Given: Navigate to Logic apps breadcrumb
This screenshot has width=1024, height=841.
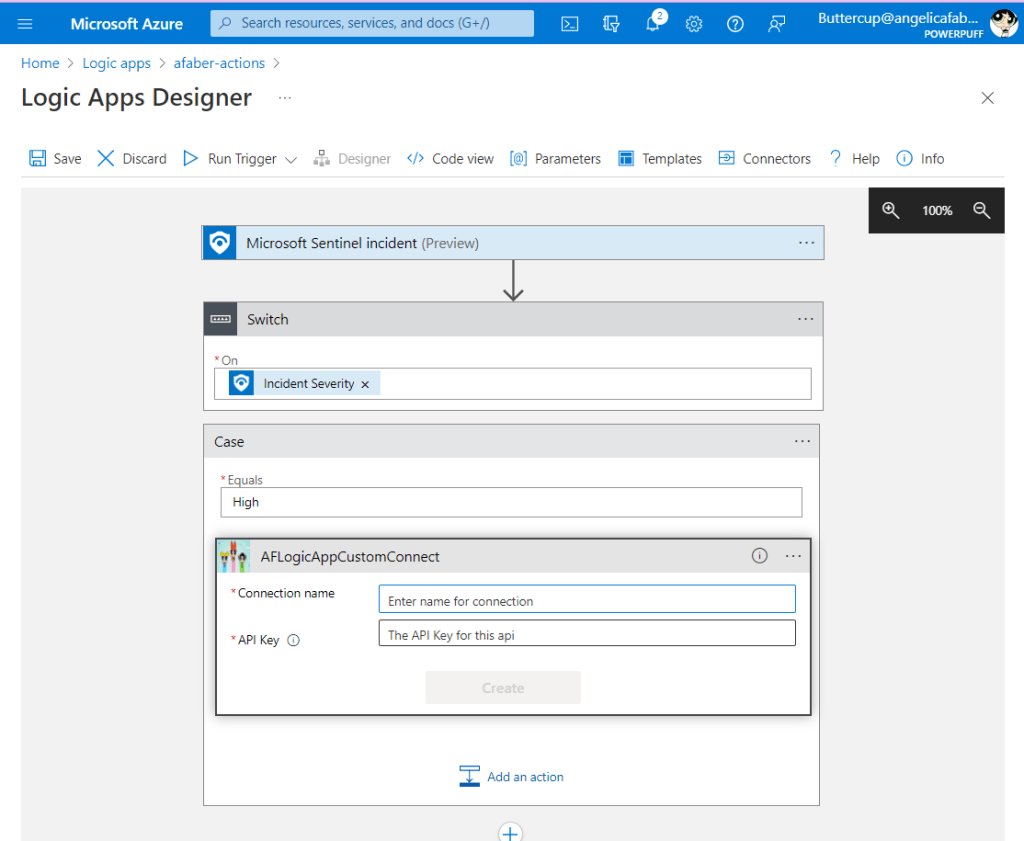Looking at the screenshot, I should click(116, 63).
